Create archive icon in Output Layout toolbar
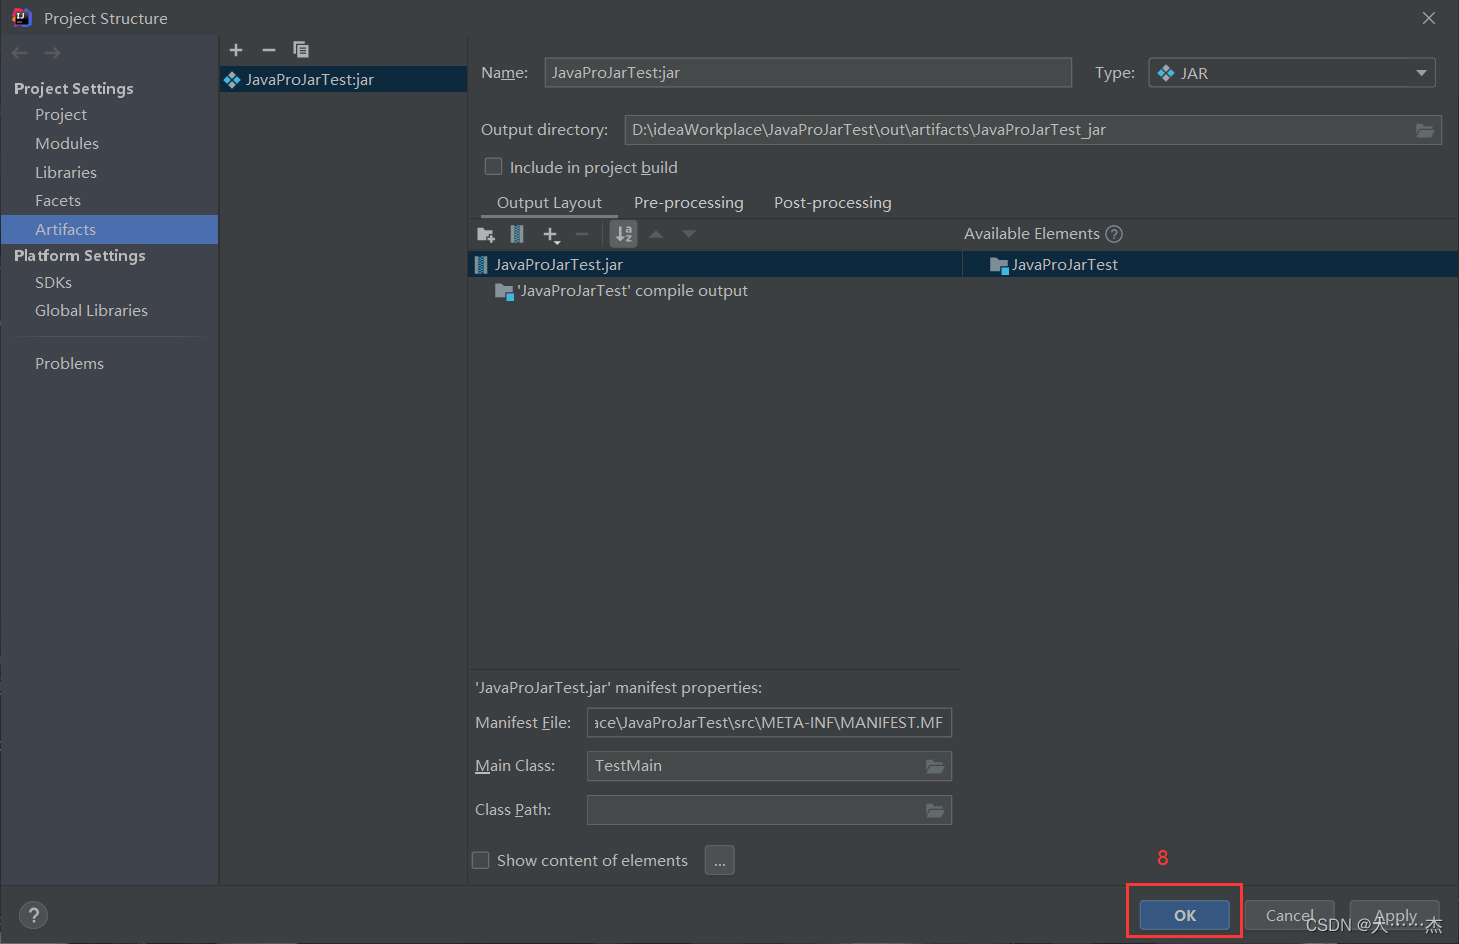1459x944 pixels. pos(517,234)
